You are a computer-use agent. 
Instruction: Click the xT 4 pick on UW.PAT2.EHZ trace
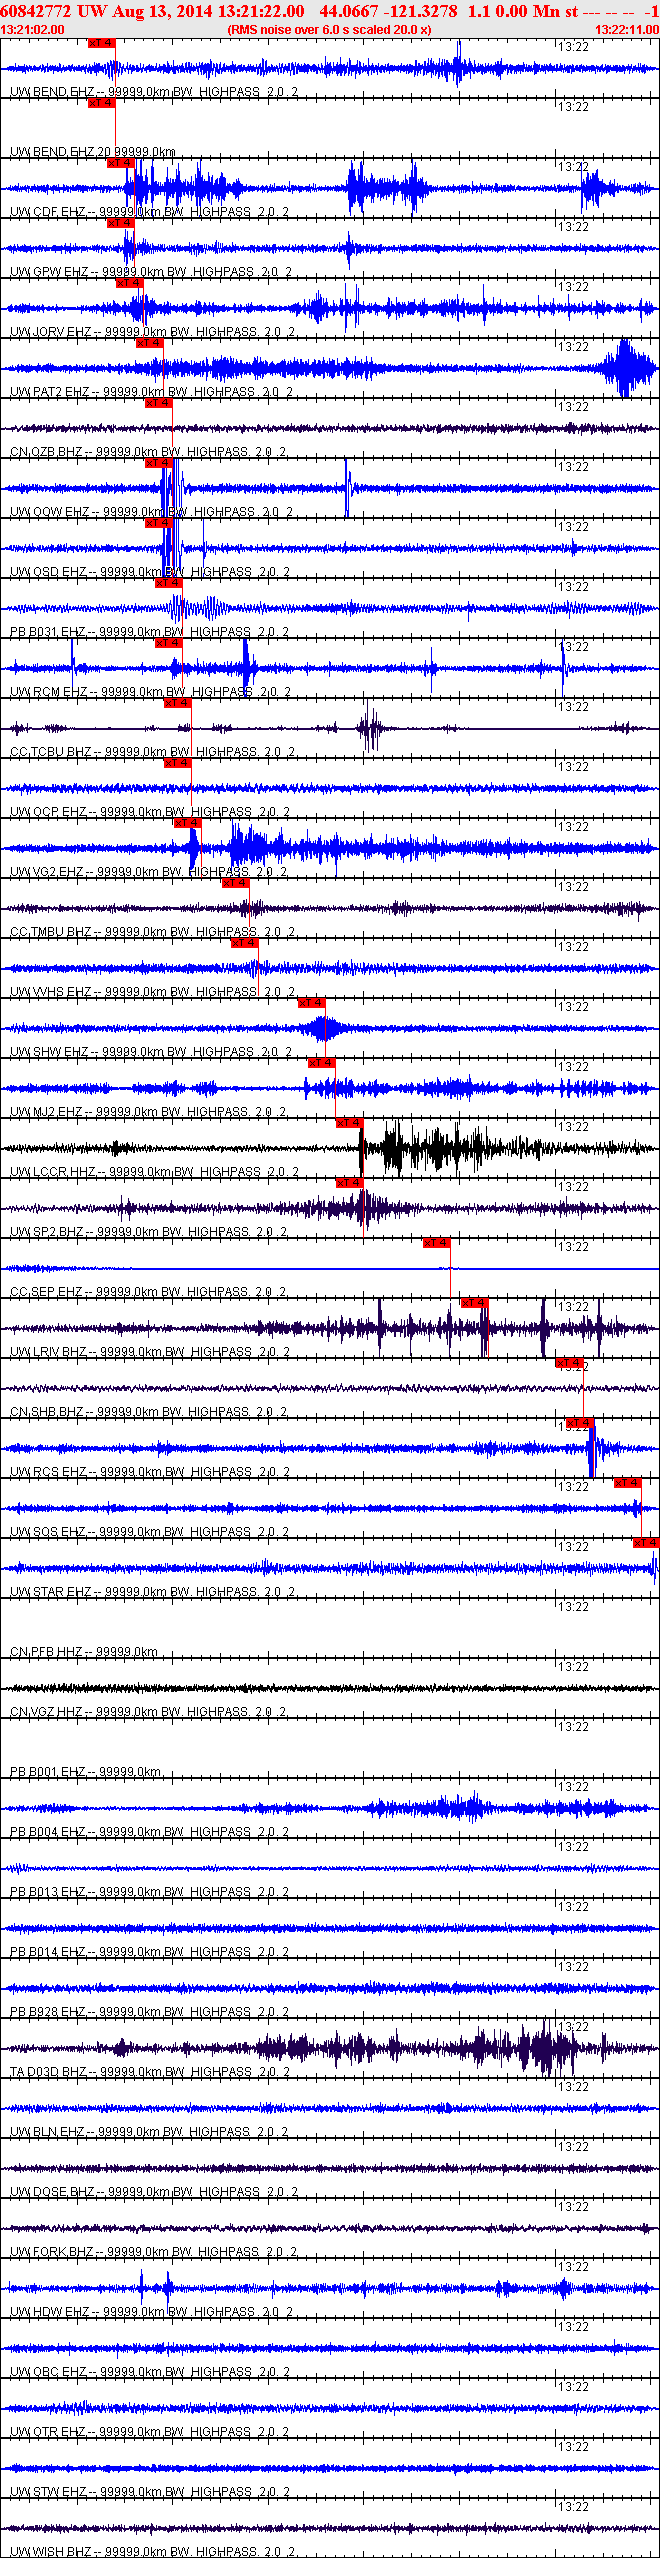point(149,343)
